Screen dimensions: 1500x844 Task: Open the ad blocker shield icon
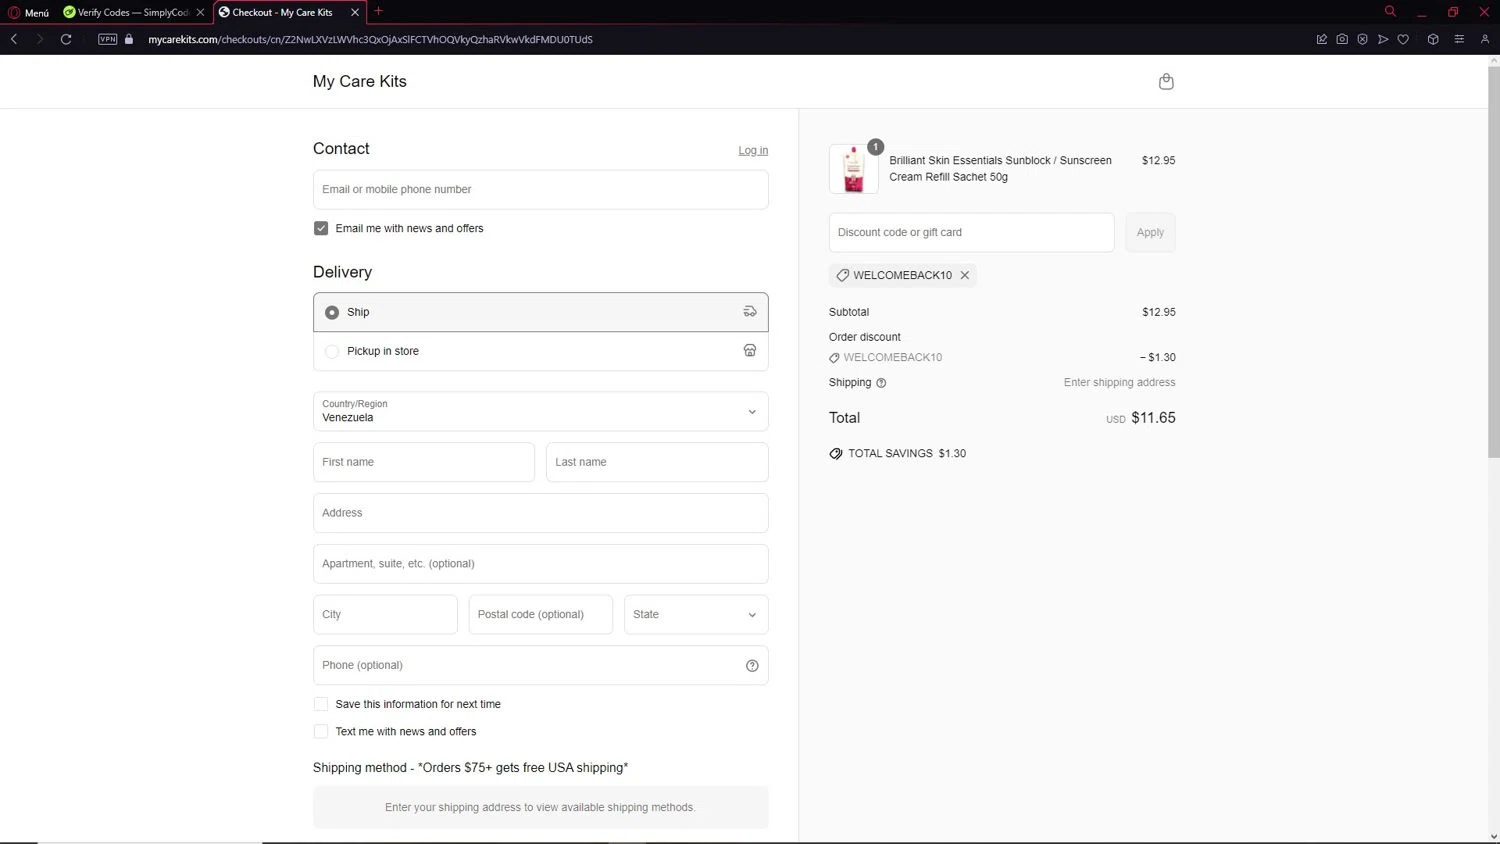[1362, 39]
